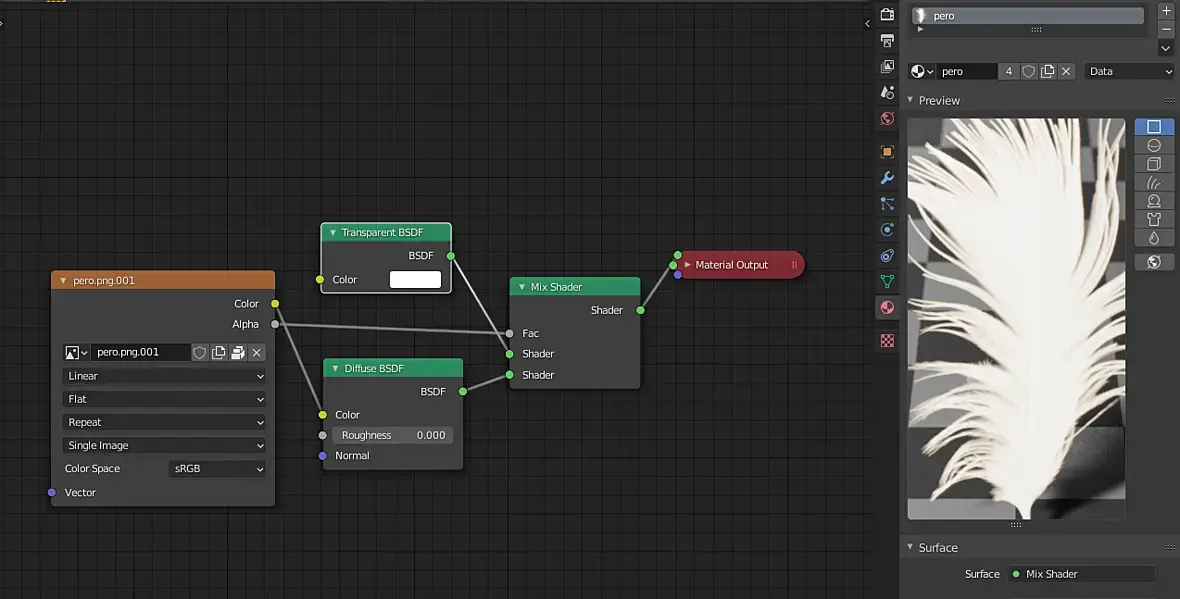Click image node Alpha output socket

[275, 324]
